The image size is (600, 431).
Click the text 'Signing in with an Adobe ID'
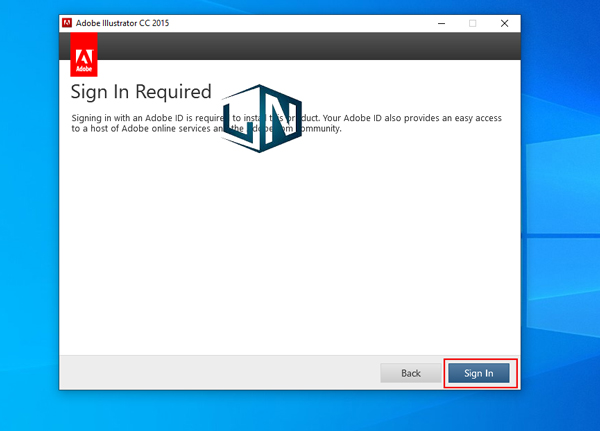128,118
